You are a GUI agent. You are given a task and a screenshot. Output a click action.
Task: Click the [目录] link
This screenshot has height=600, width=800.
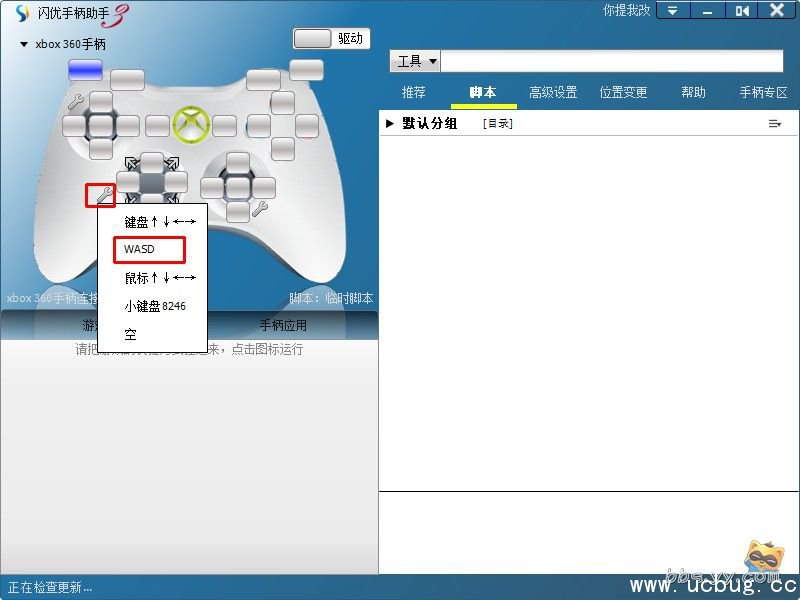pyautogui.click(x=497, y=123)
